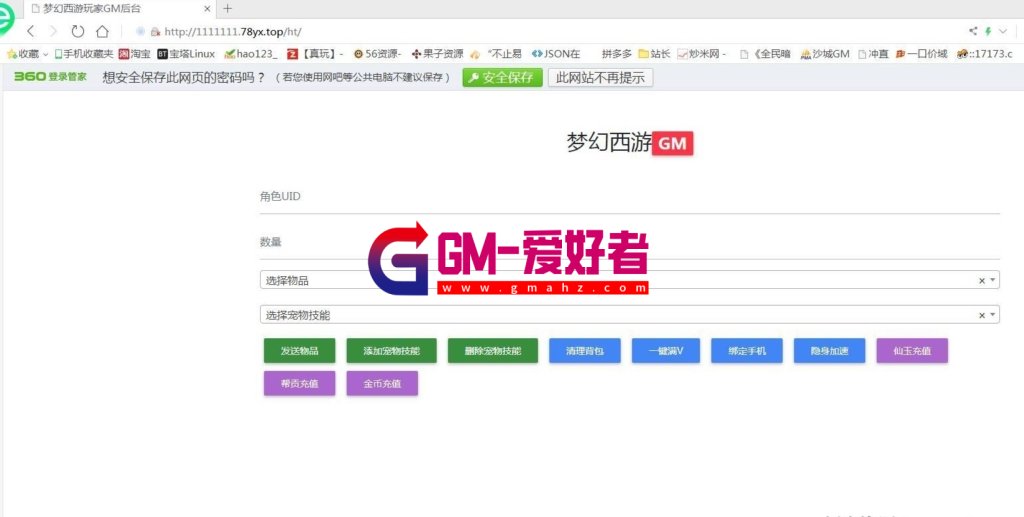Open the 一口价域 bookmark
Image resolution: width=1024 pixels, height=517 pixels.
click(921, 54)
